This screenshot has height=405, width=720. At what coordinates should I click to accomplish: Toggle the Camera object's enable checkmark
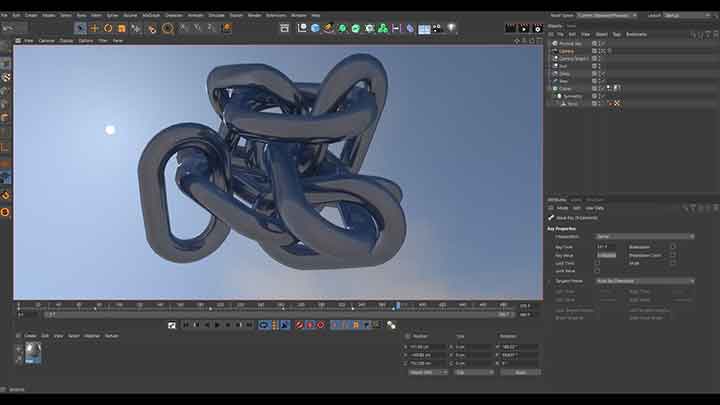603,51
